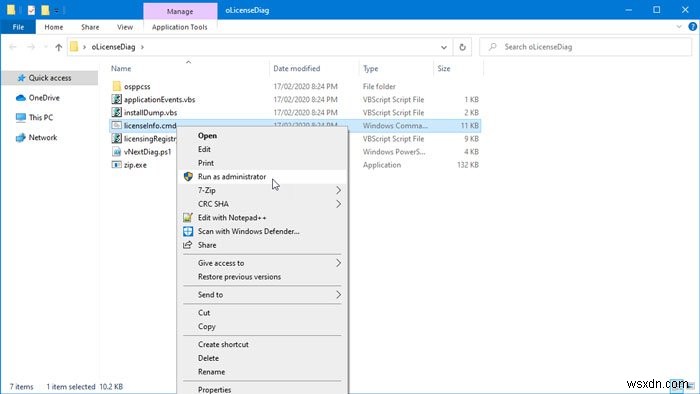
Task: Choose Copy from the context menu
Action: point(207,327)
